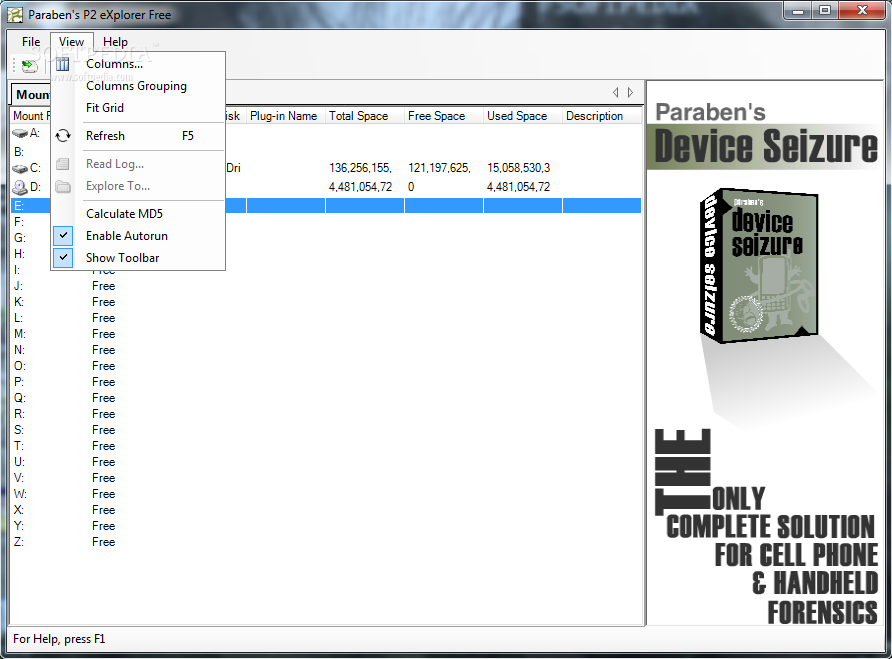Toggle the Show Toolbar checkmark

[63, 257]
